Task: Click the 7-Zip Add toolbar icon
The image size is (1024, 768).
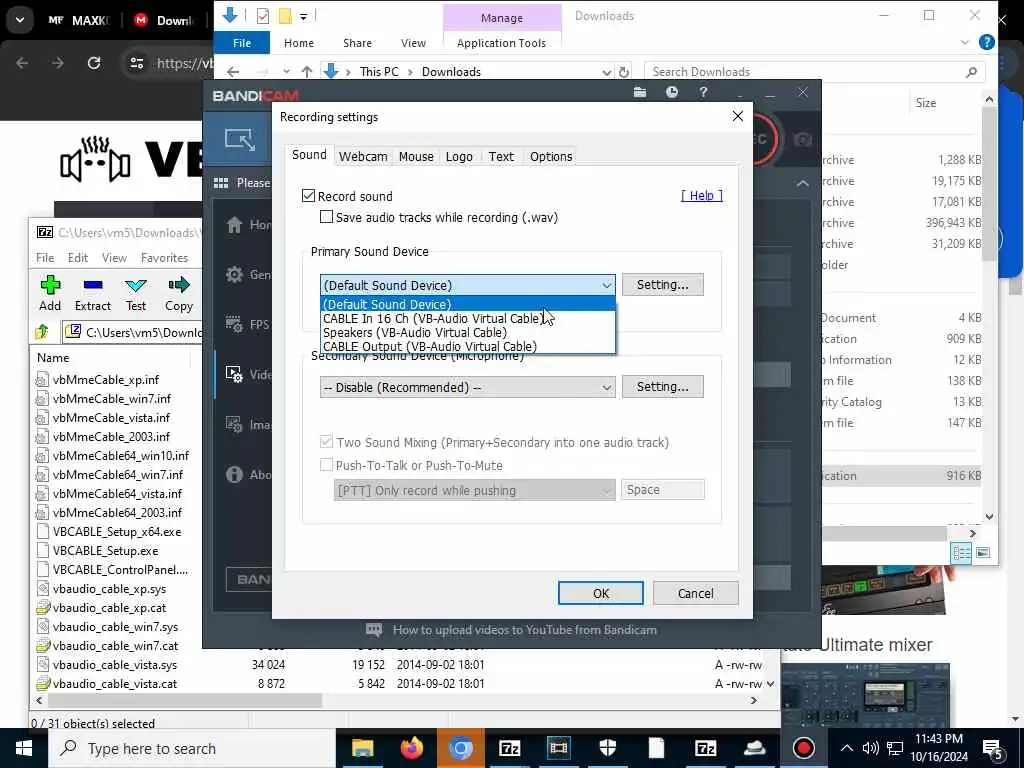Action: coord(50,285)
